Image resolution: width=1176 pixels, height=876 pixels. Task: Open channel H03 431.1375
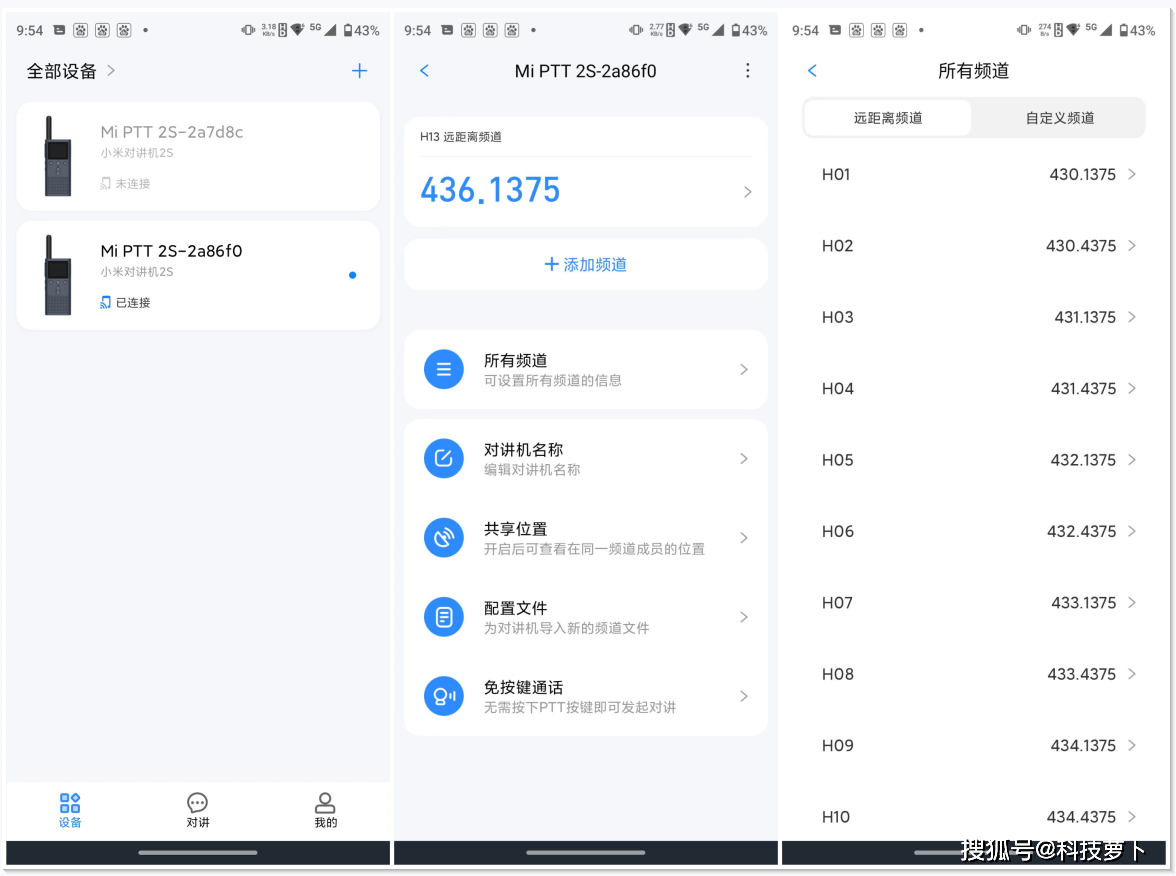pyautogui.click(x=974, y=317)
